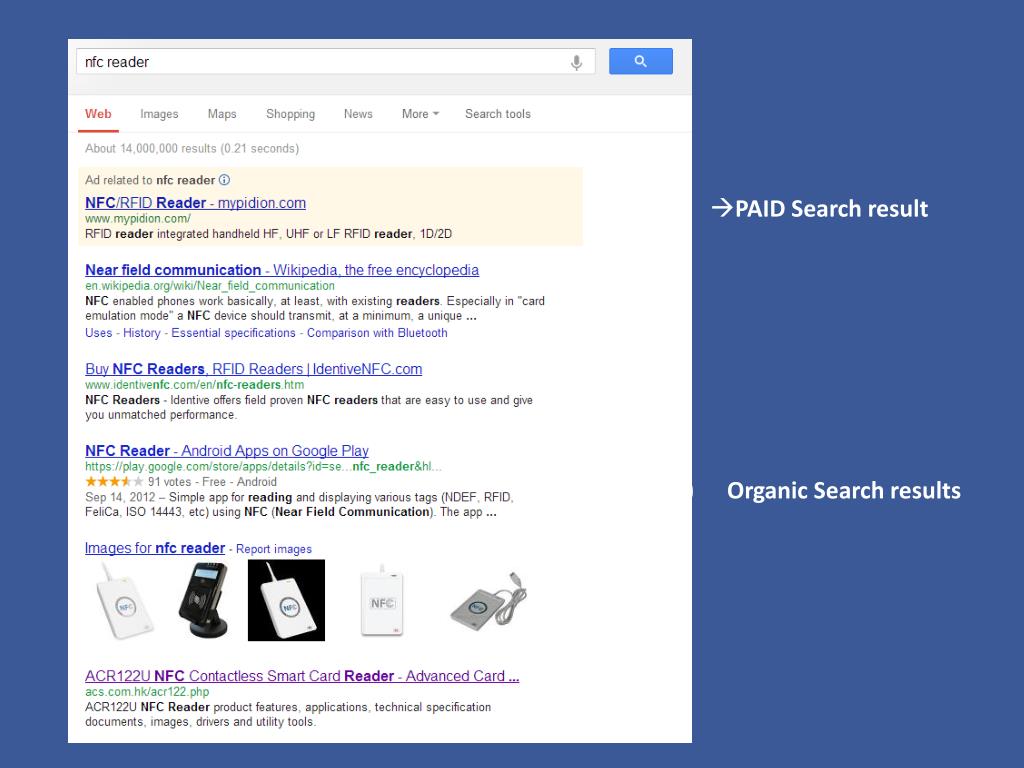Open the Near field communication Wikipedia result

282,270
